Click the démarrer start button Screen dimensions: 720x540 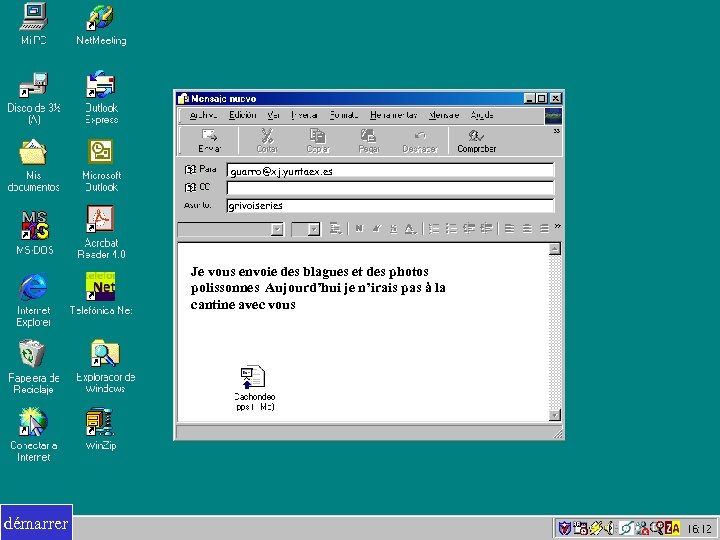[x=36, y=523]
